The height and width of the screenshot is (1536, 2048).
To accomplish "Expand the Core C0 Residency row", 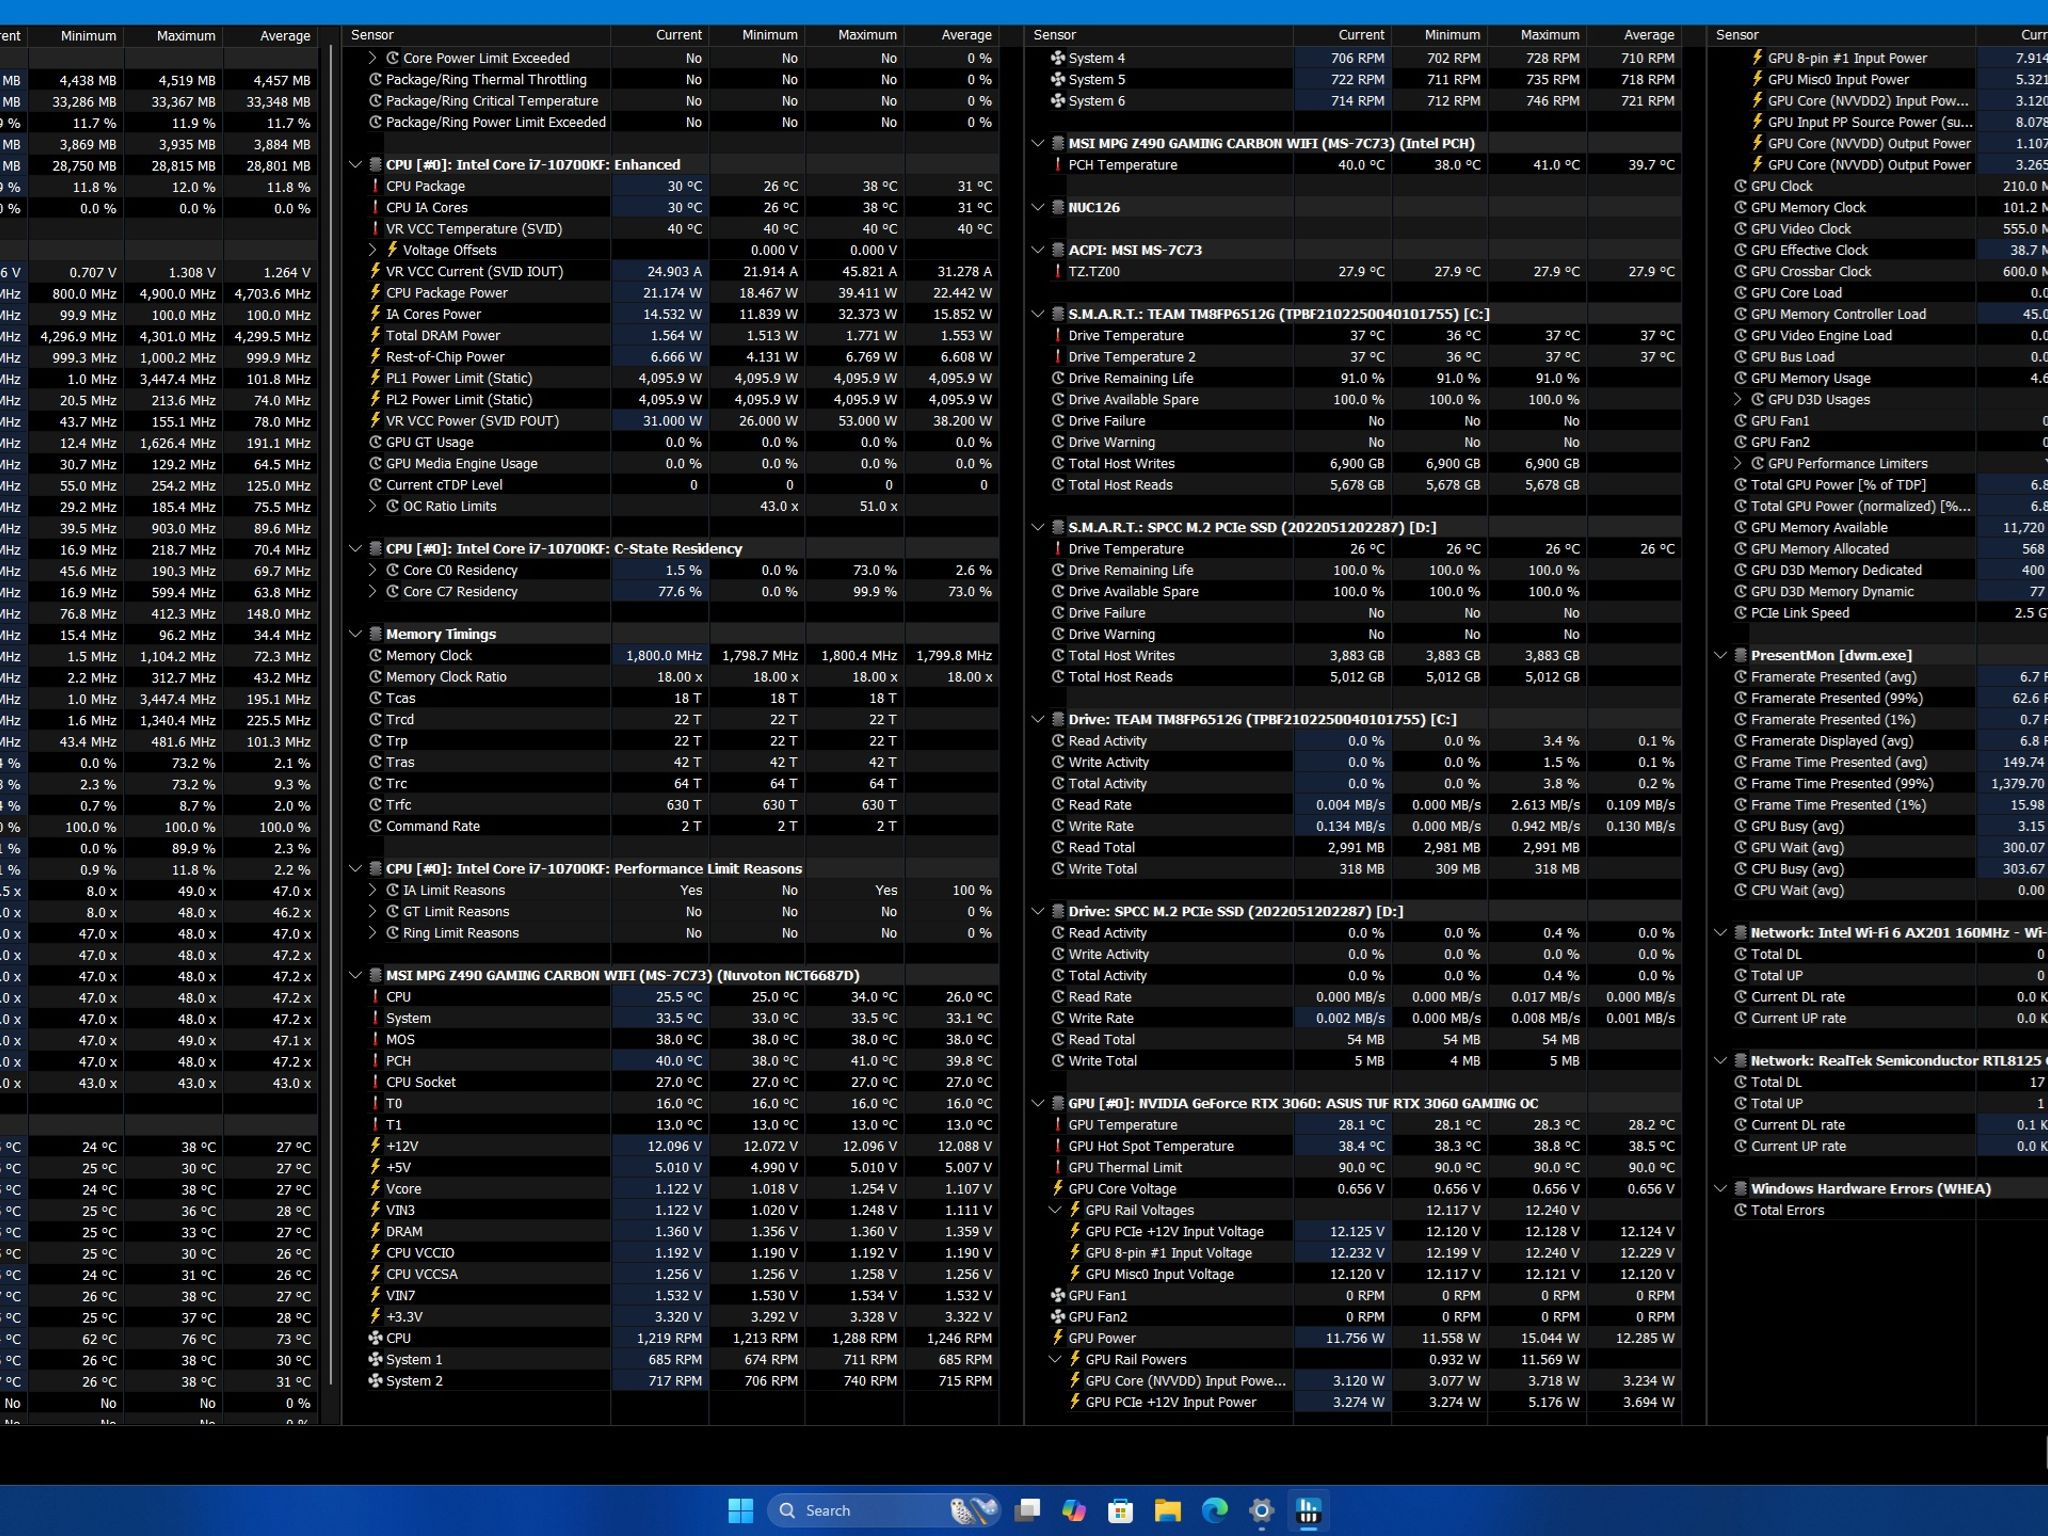I will point(373,570).
